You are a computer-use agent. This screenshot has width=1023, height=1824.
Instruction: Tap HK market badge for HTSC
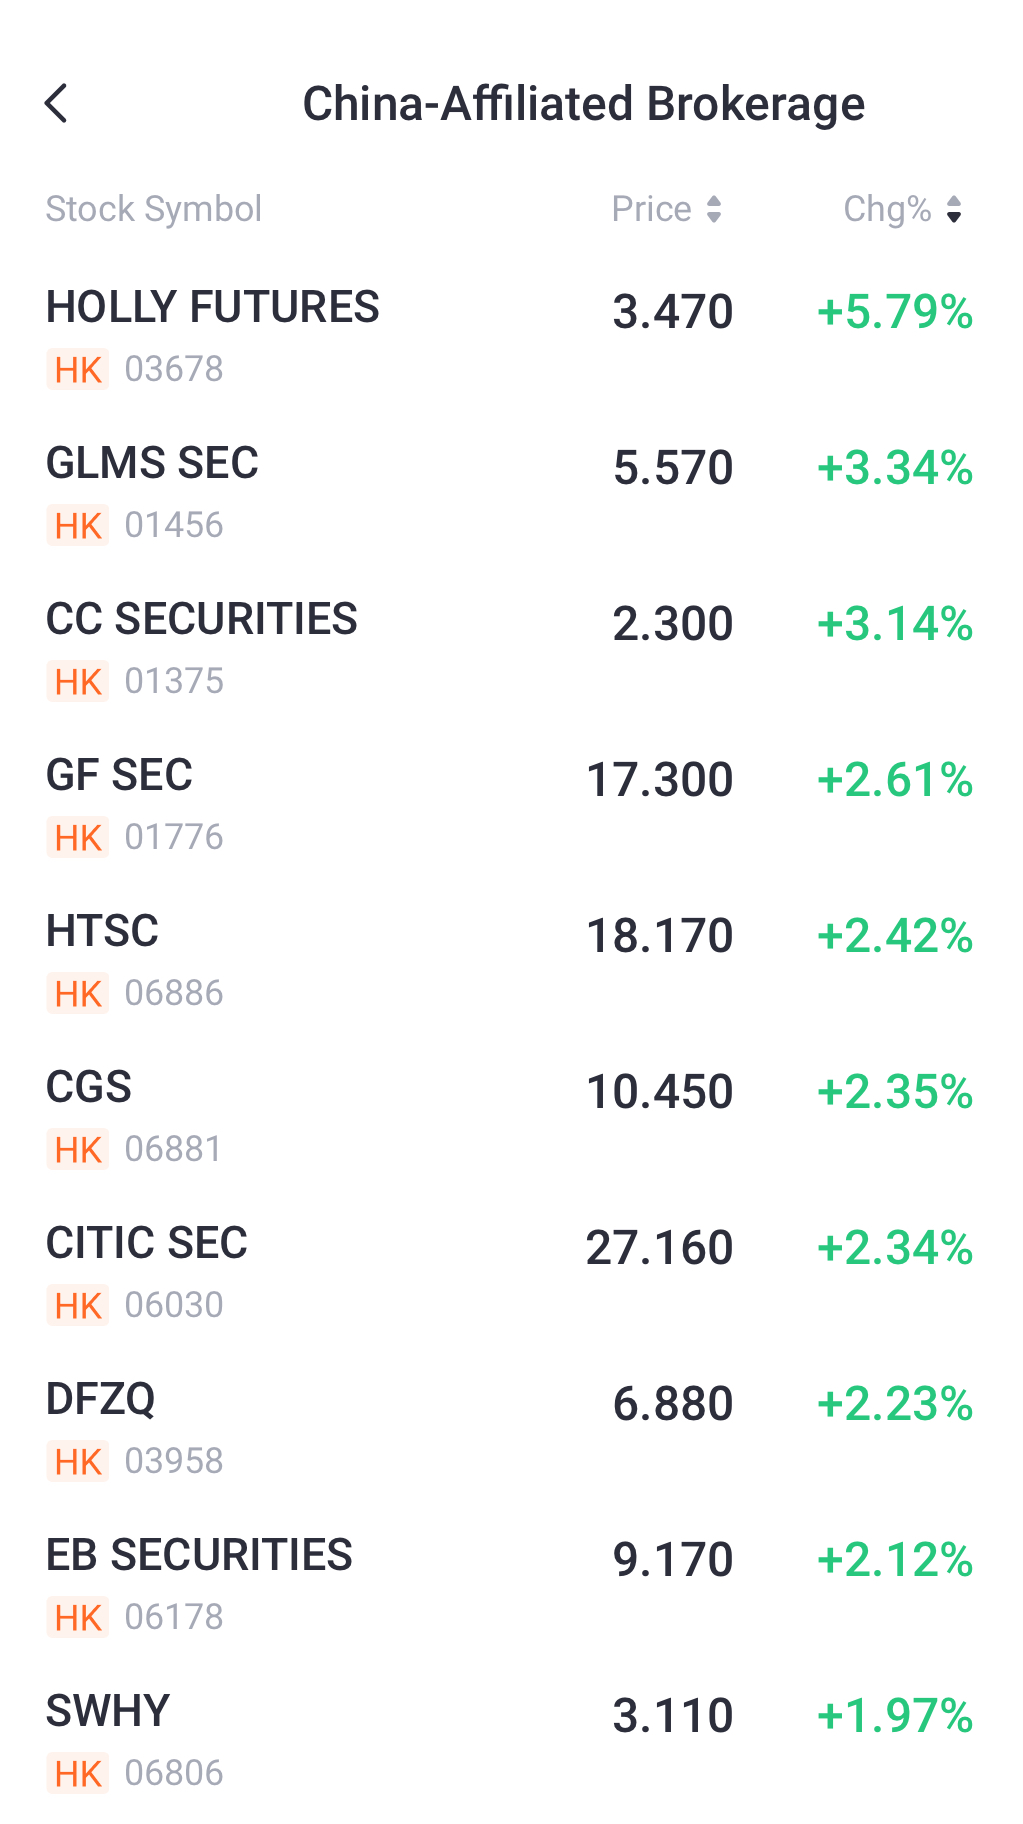78,994
